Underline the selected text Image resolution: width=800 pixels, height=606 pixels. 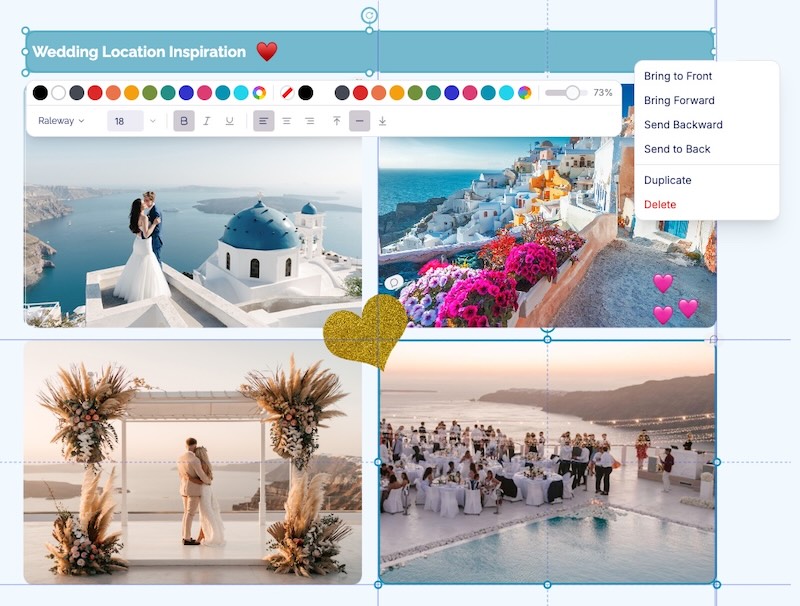point(228,120)
